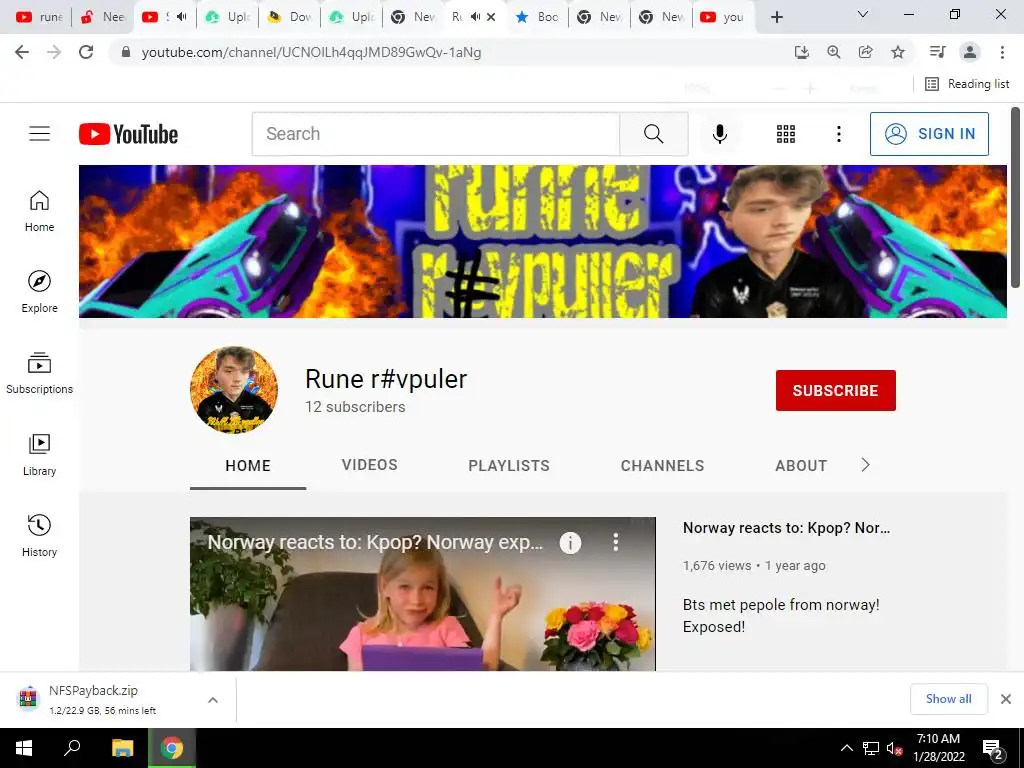The height and width of the screenshot is (768, 1024).
Task: Open the 'rune' browser tab
Action: [38, 17]
